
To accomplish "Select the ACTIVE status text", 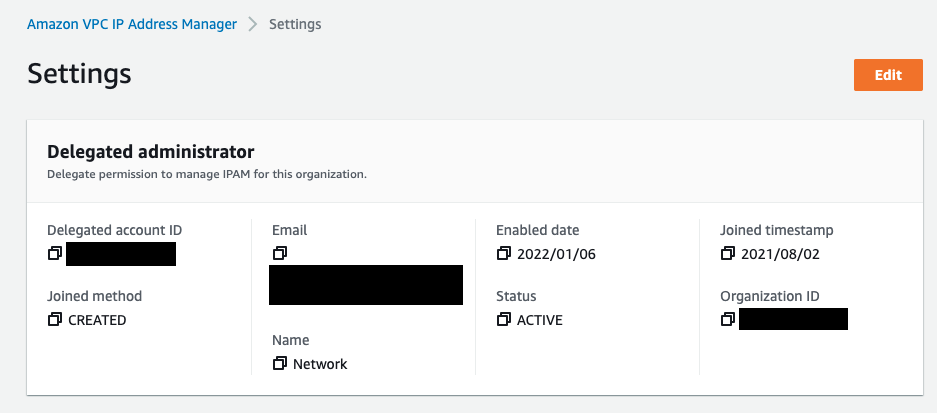I will 540,320.
